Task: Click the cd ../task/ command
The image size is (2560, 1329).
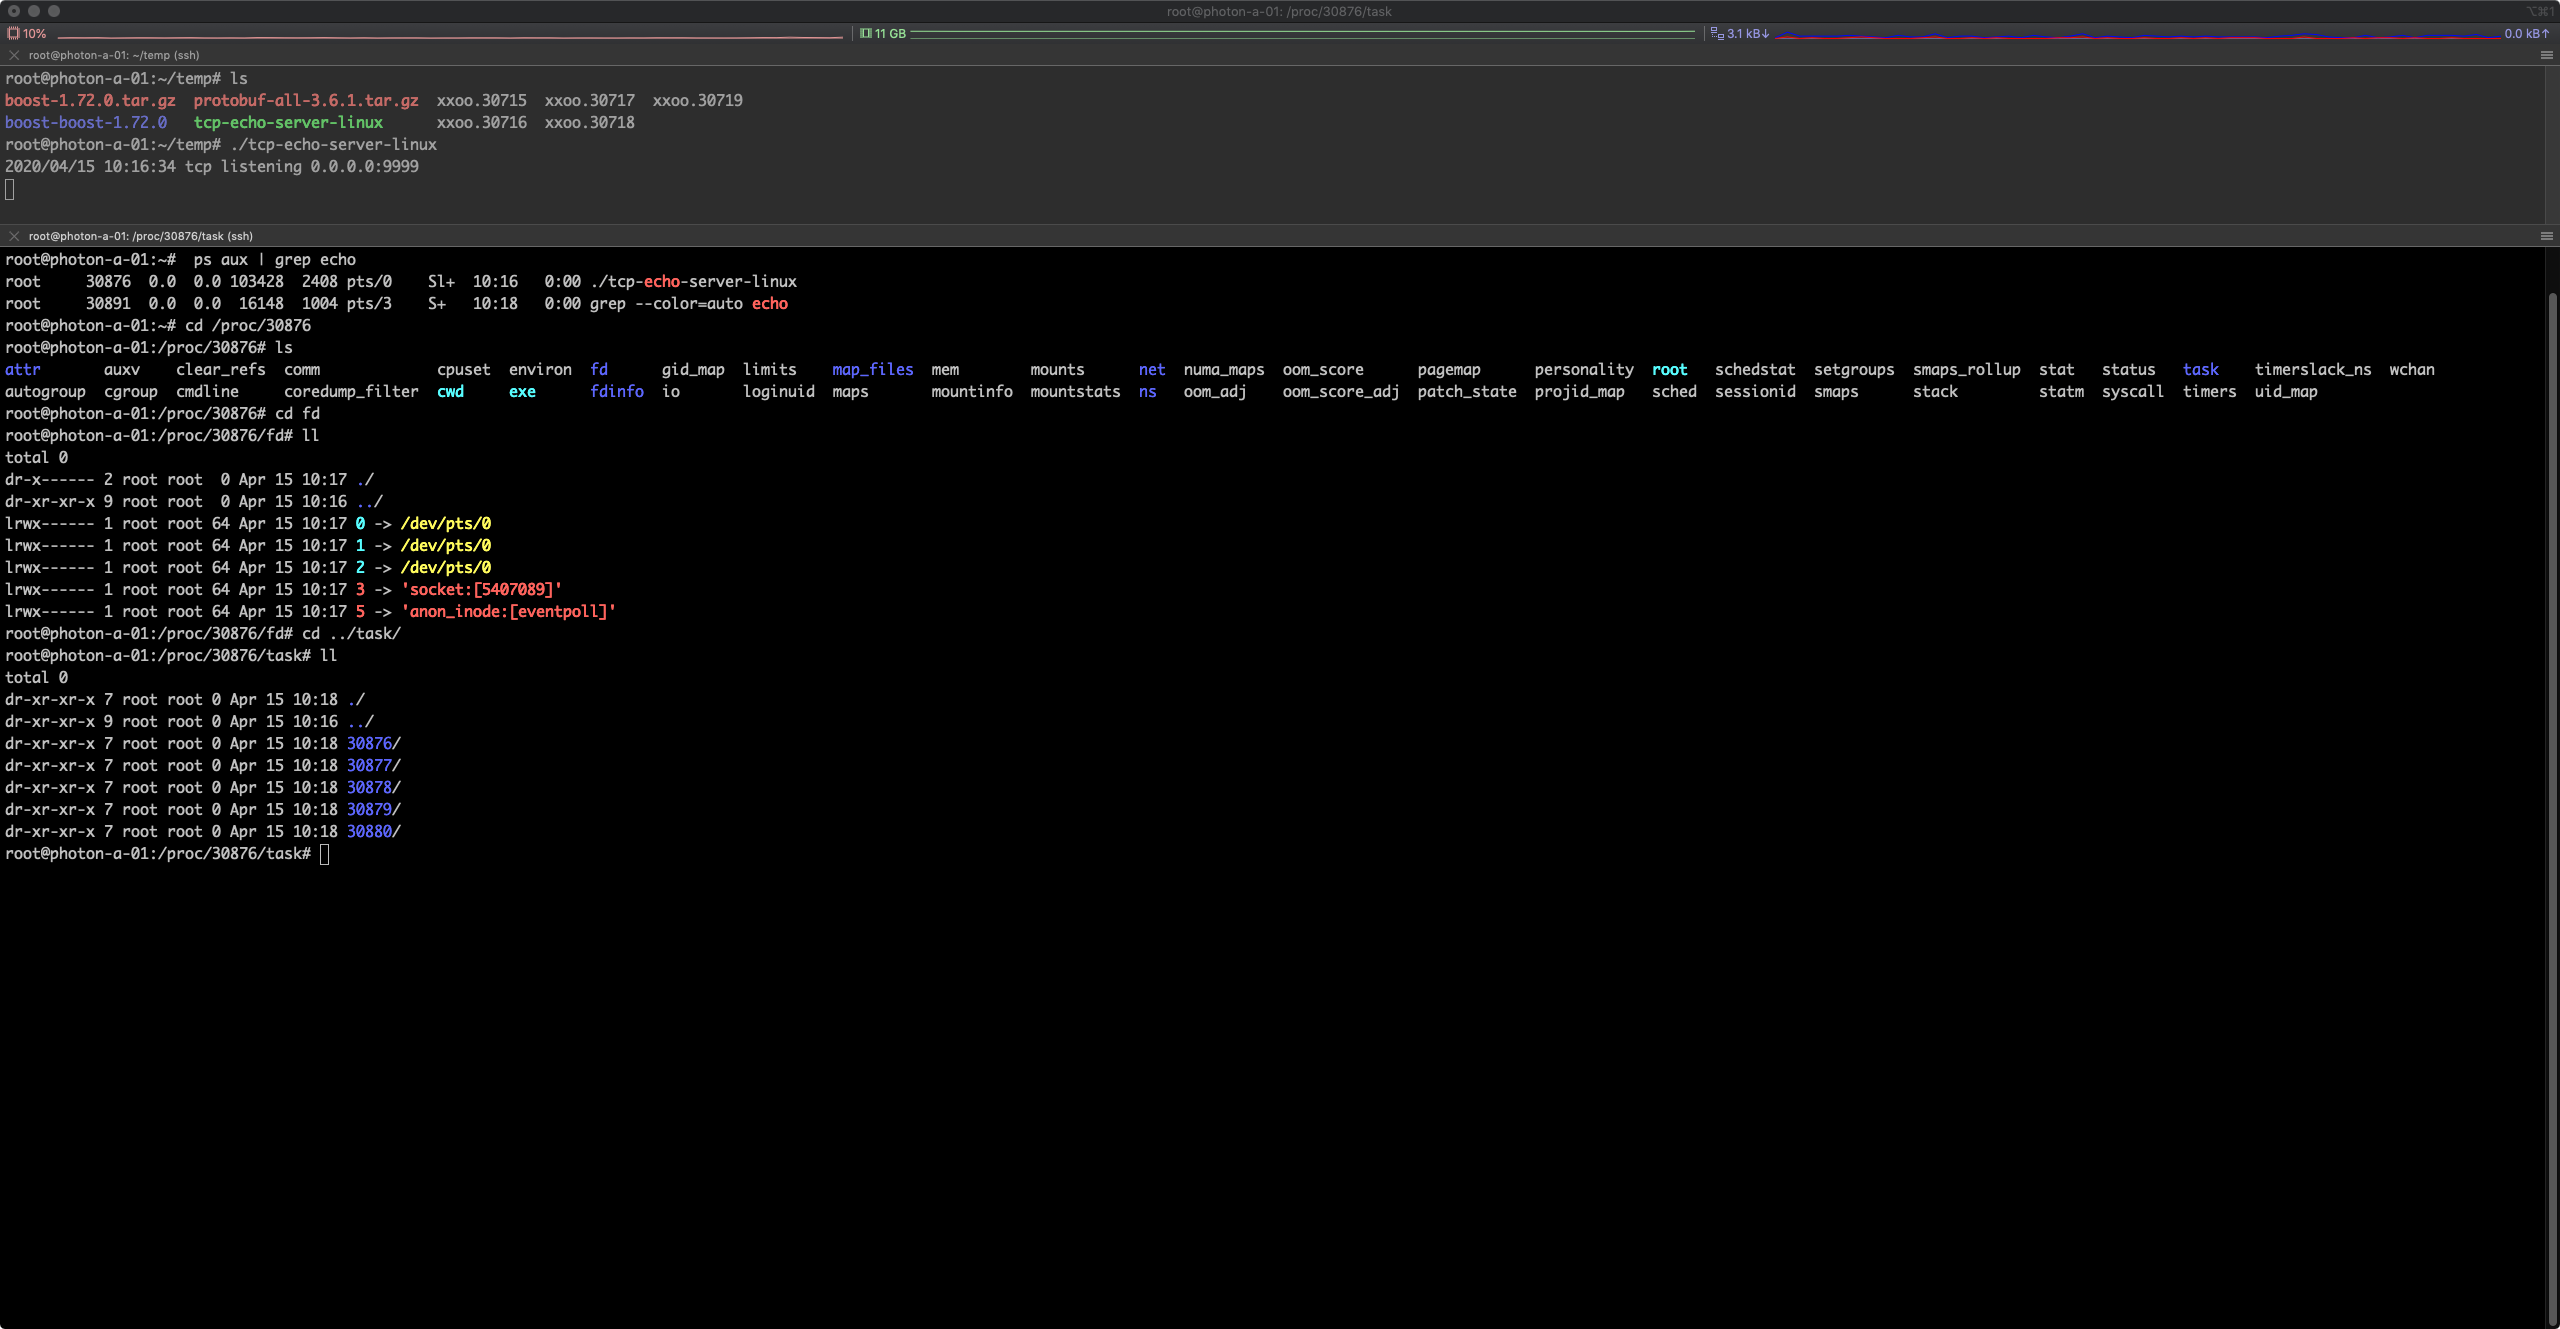Action: click(x=351, y=633)
